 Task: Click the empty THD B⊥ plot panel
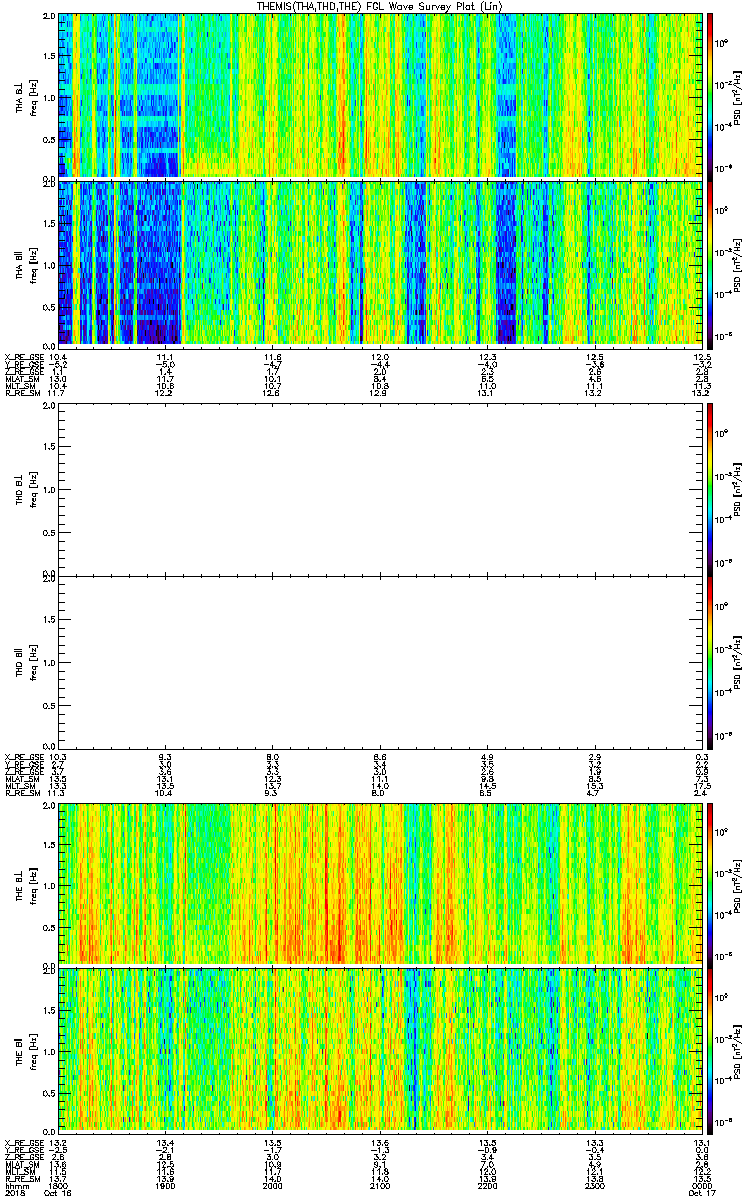coord(380,489)
